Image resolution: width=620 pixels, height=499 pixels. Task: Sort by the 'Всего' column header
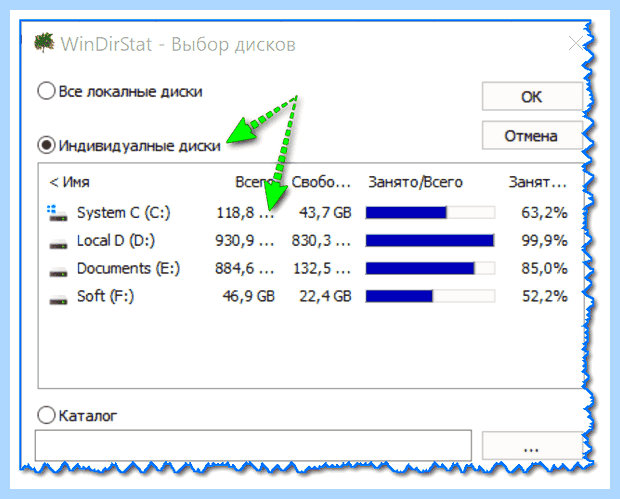coord(255,182)
